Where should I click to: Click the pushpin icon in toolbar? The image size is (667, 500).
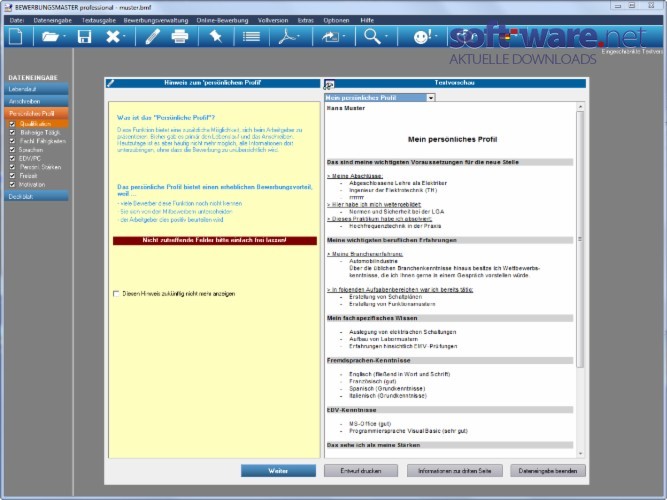216,37
